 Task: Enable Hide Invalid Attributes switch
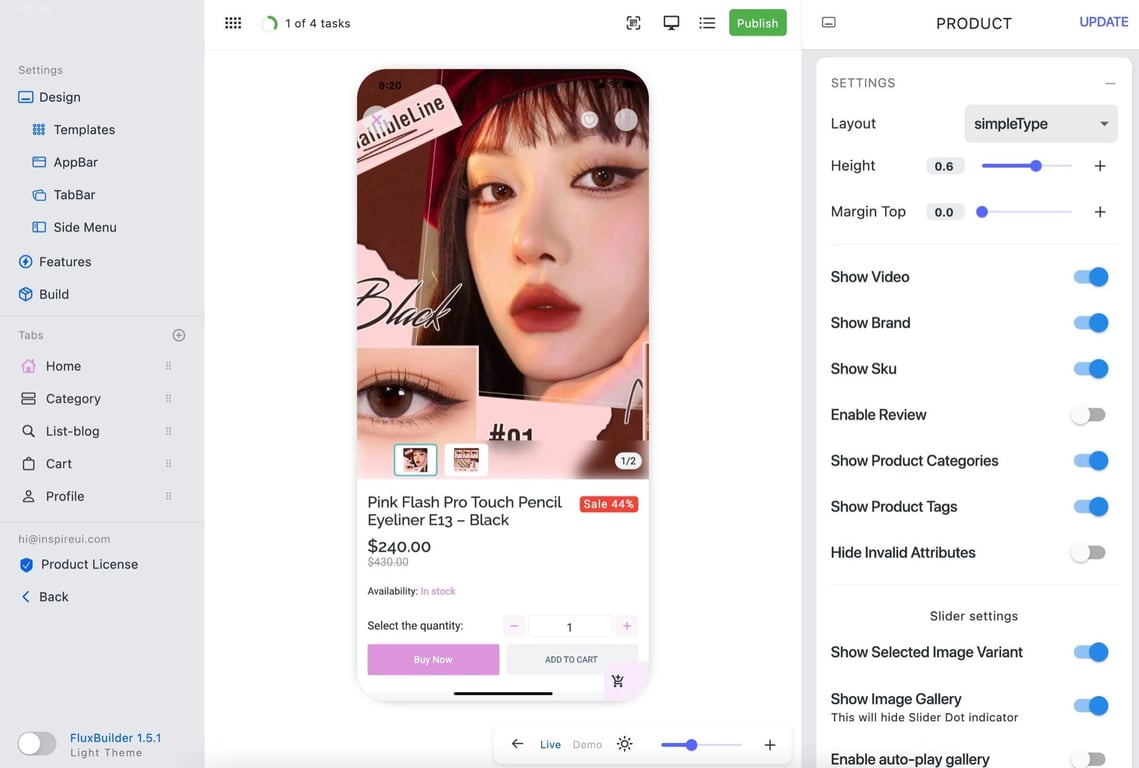pyautogui.click(x=1088, y=553)
